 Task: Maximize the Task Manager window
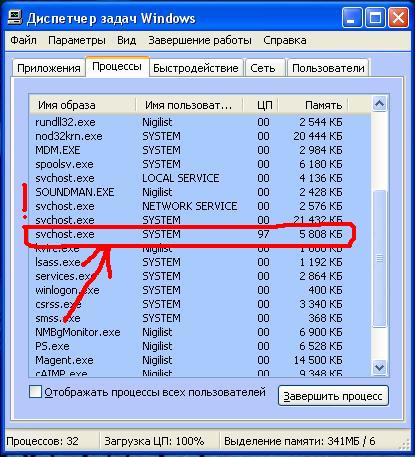[x=375, y=18]
